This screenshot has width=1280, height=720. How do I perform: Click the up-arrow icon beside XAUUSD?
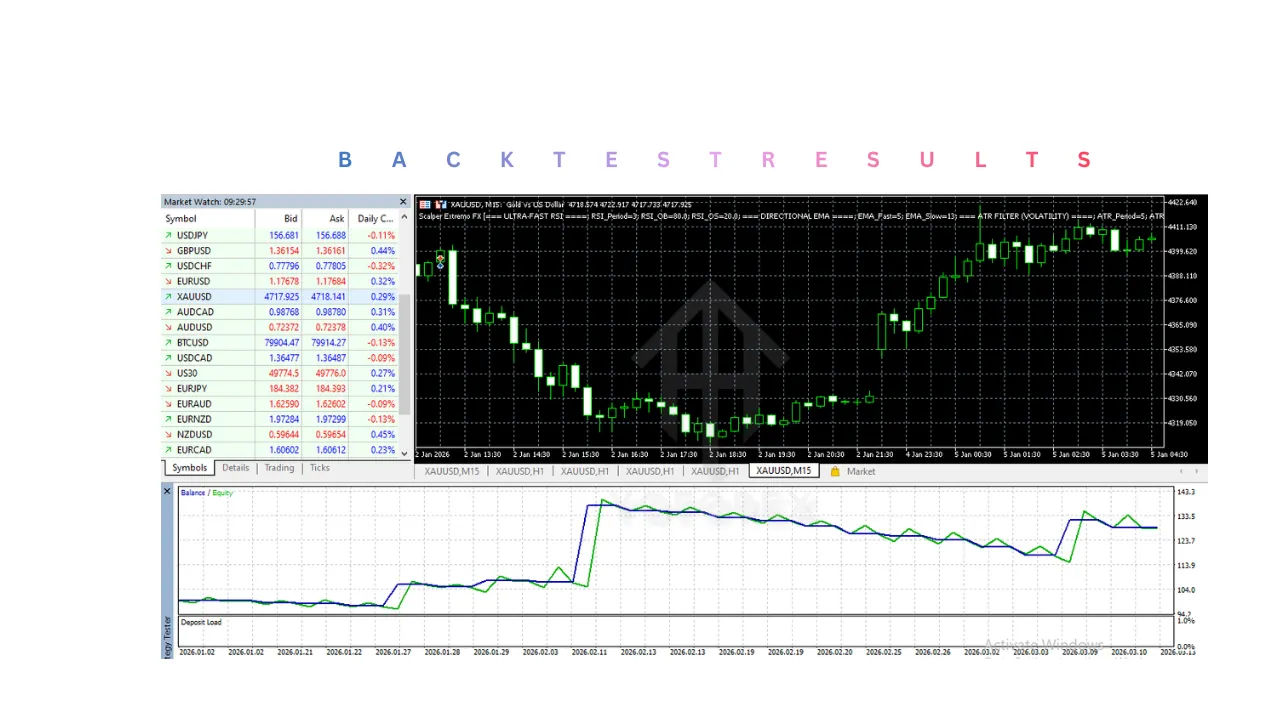[x=168, y=297]
